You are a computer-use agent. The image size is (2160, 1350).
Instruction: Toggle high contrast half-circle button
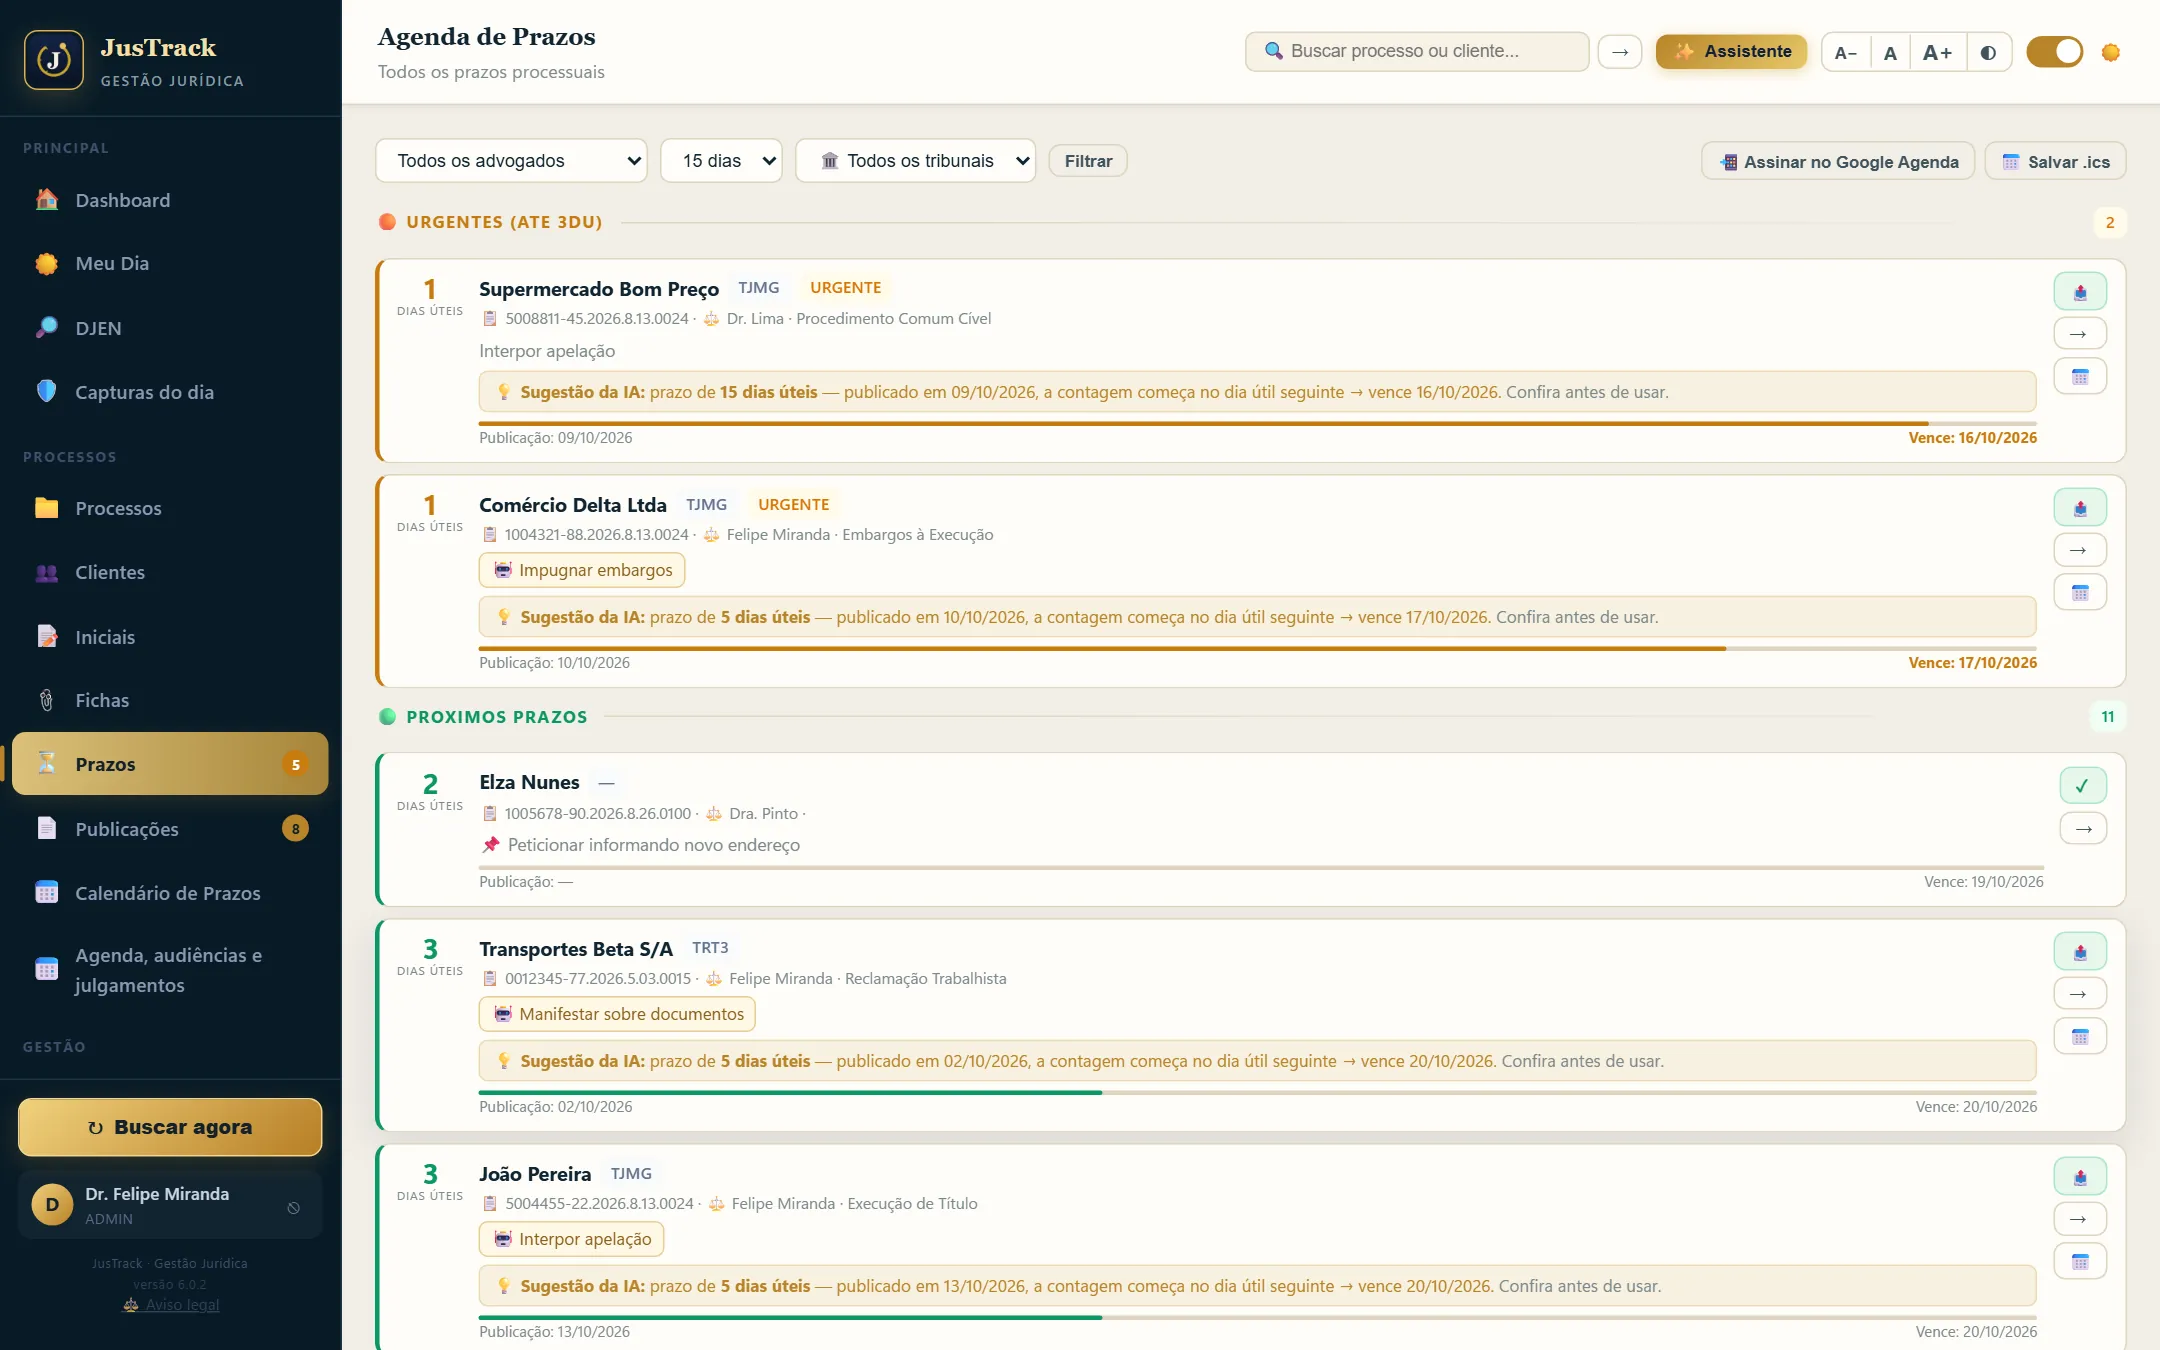click(1988, 52)
